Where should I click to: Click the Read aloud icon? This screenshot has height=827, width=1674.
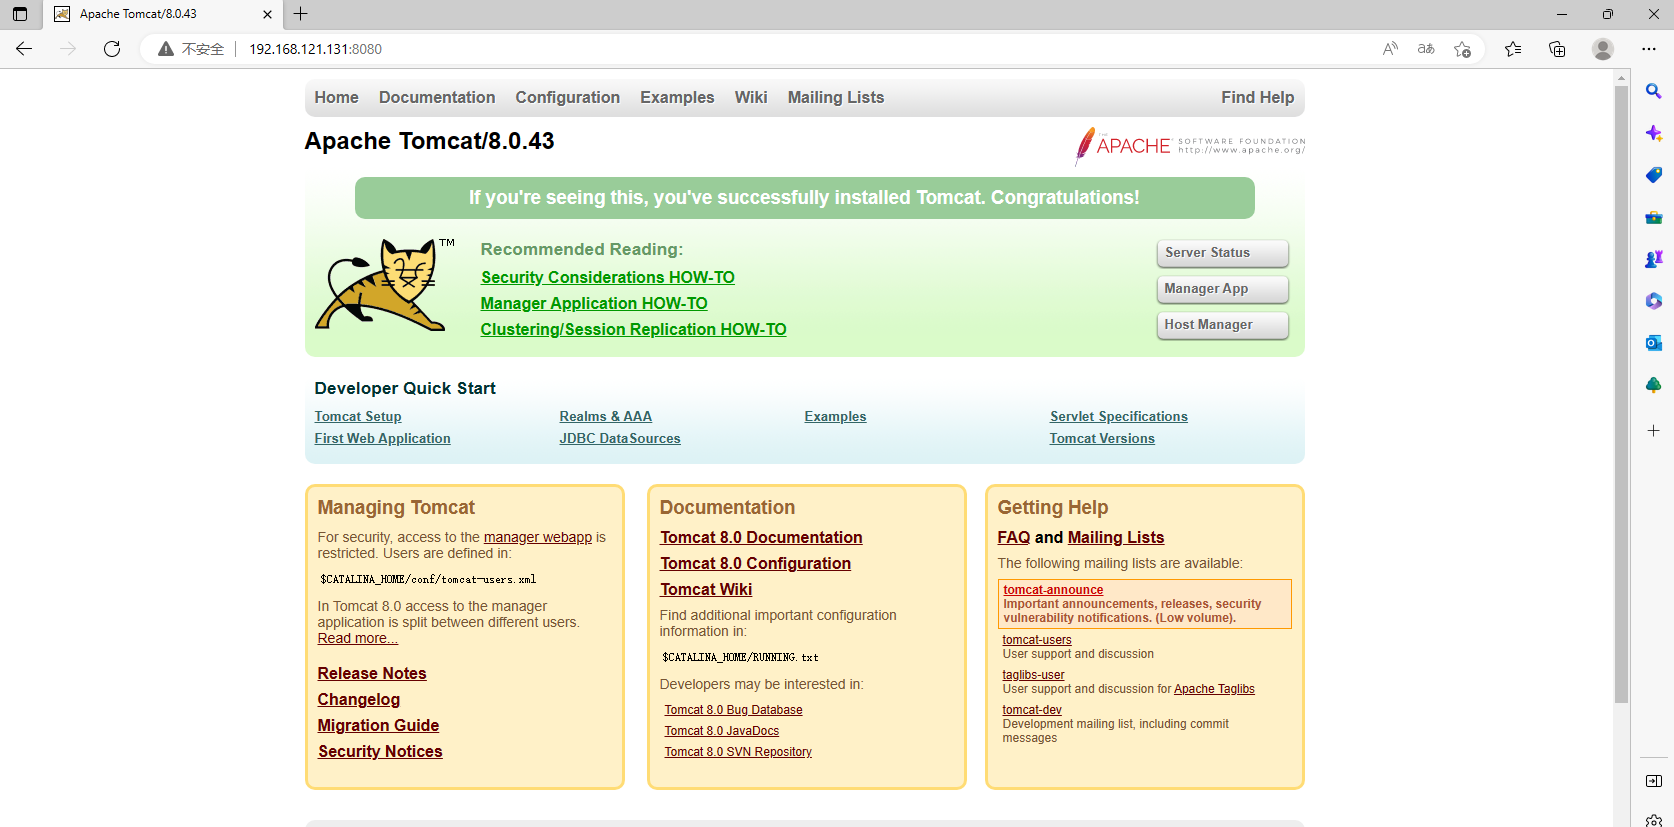tap(1390, 49)
